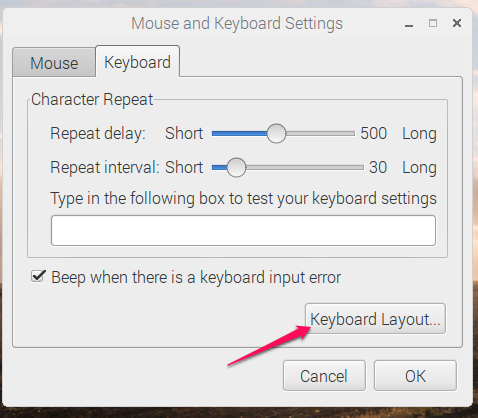Click the Character Repeat group title
This screenshot has width=478, height=418.
coord(92,99)
